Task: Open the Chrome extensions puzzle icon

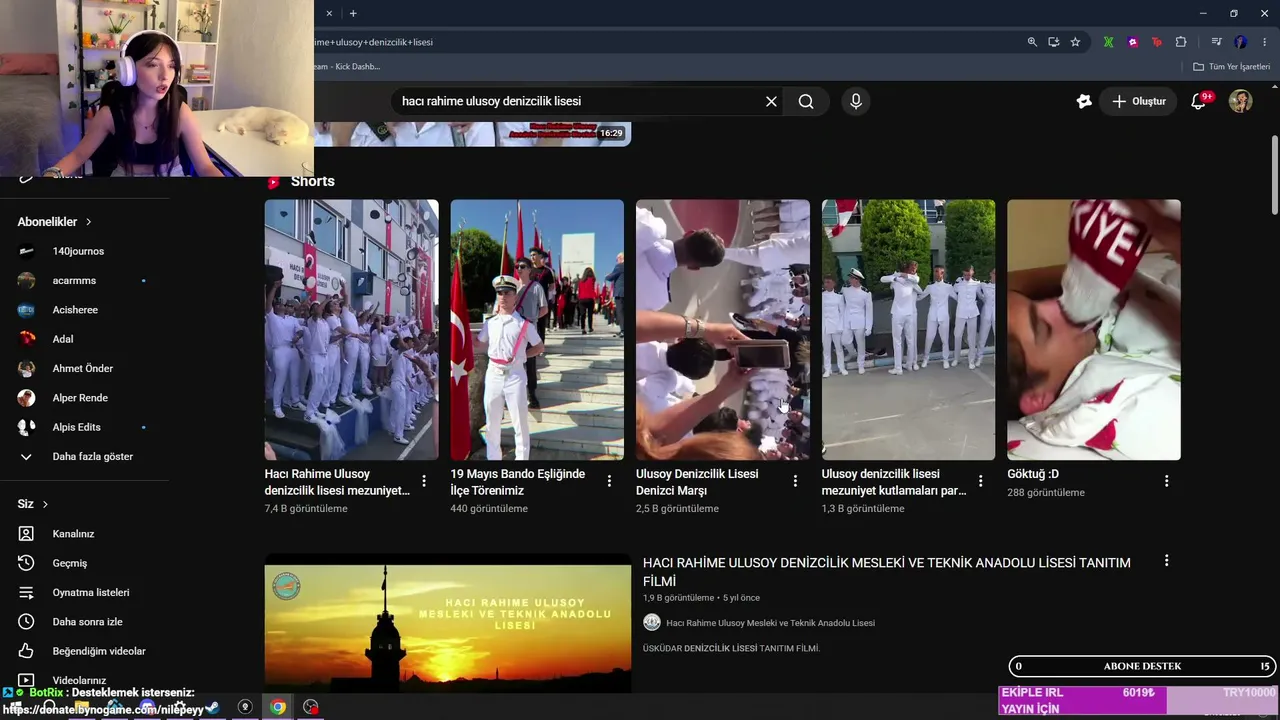Action: pos(1181,42)
